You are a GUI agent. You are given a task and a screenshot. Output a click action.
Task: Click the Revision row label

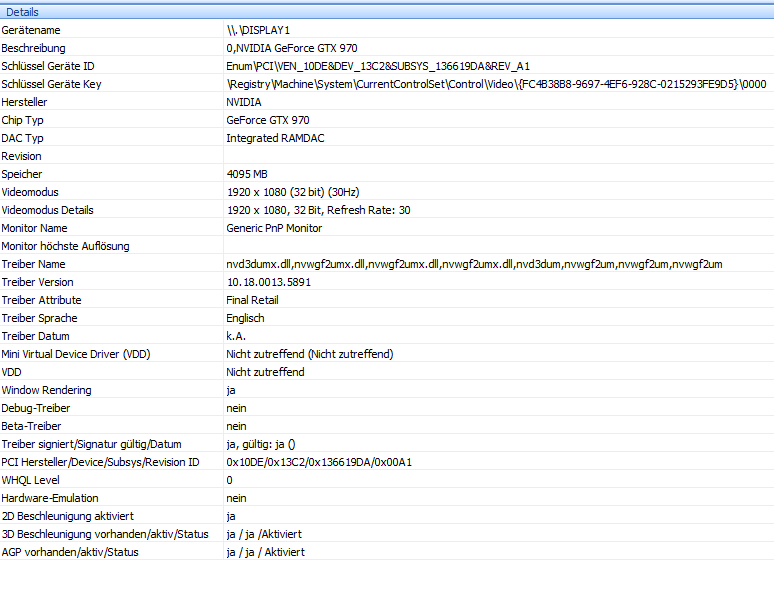pyautogui.click(x=21, y=156)
